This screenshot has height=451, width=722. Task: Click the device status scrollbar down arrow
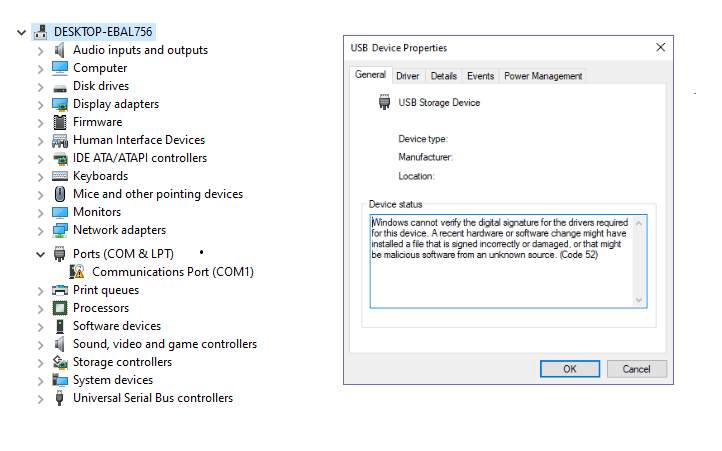tap(639, 300)
